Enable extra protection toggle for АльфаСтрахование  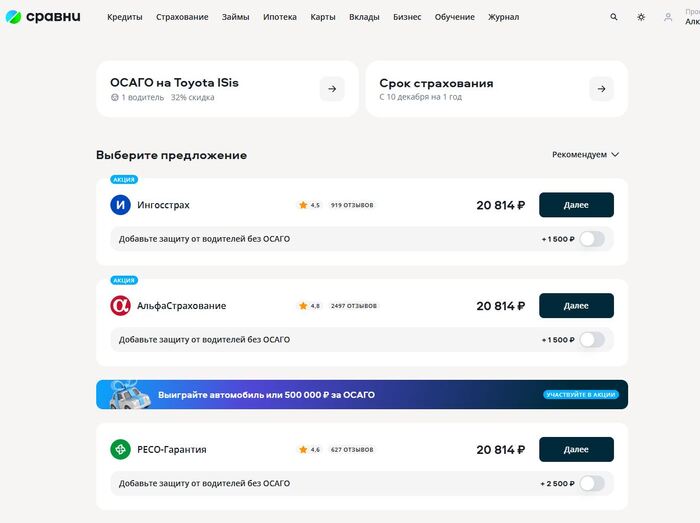tap(592, 340)
